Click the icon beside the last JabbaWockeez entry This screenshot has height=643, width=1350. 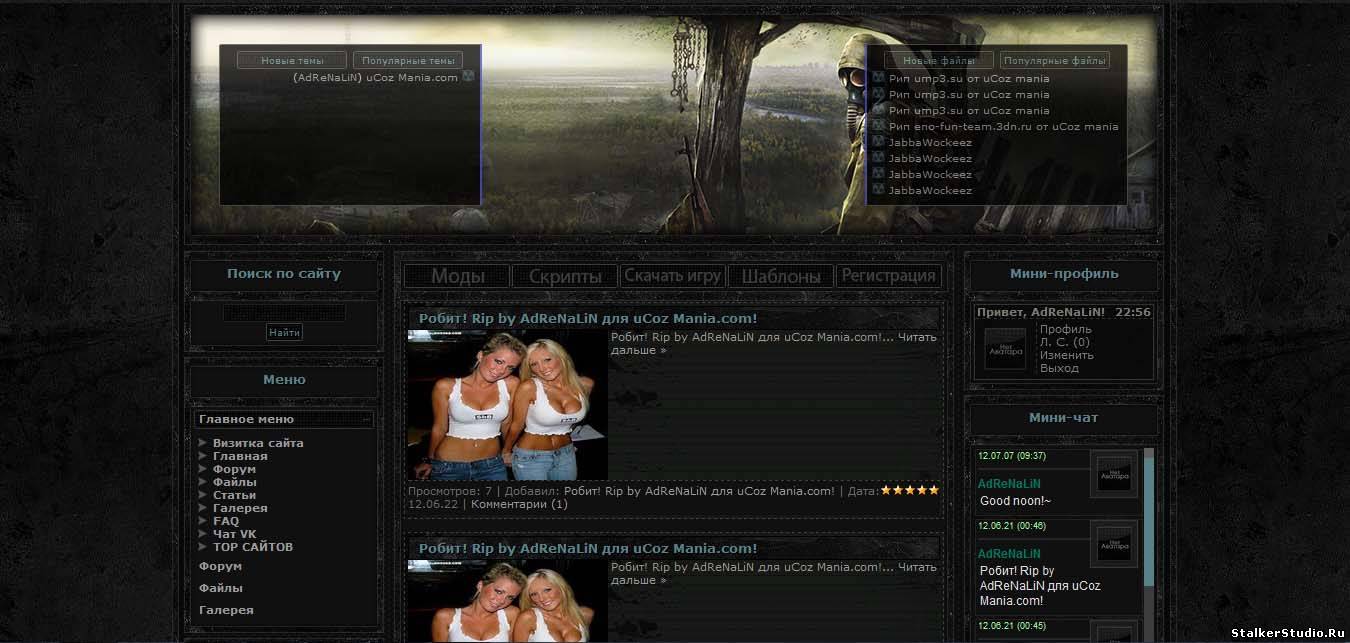tap(878, 190)
